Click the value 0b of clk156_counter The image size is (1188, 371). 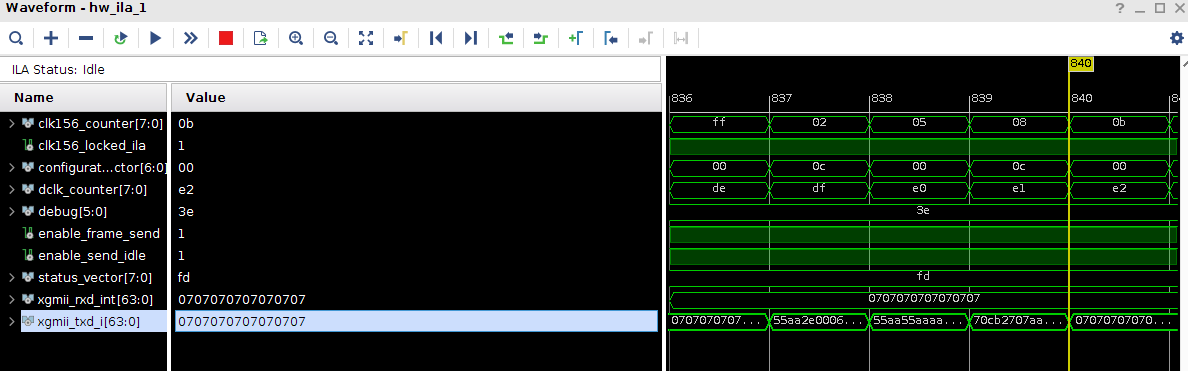pyautogui.click(x=186, y=123)
